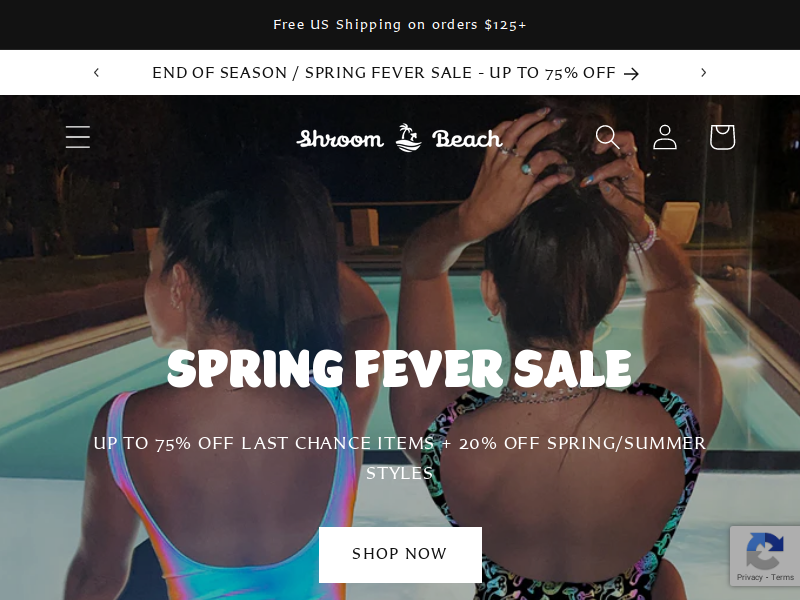
Task: Click the SHOP NOW button
Action: click(400, 555)
